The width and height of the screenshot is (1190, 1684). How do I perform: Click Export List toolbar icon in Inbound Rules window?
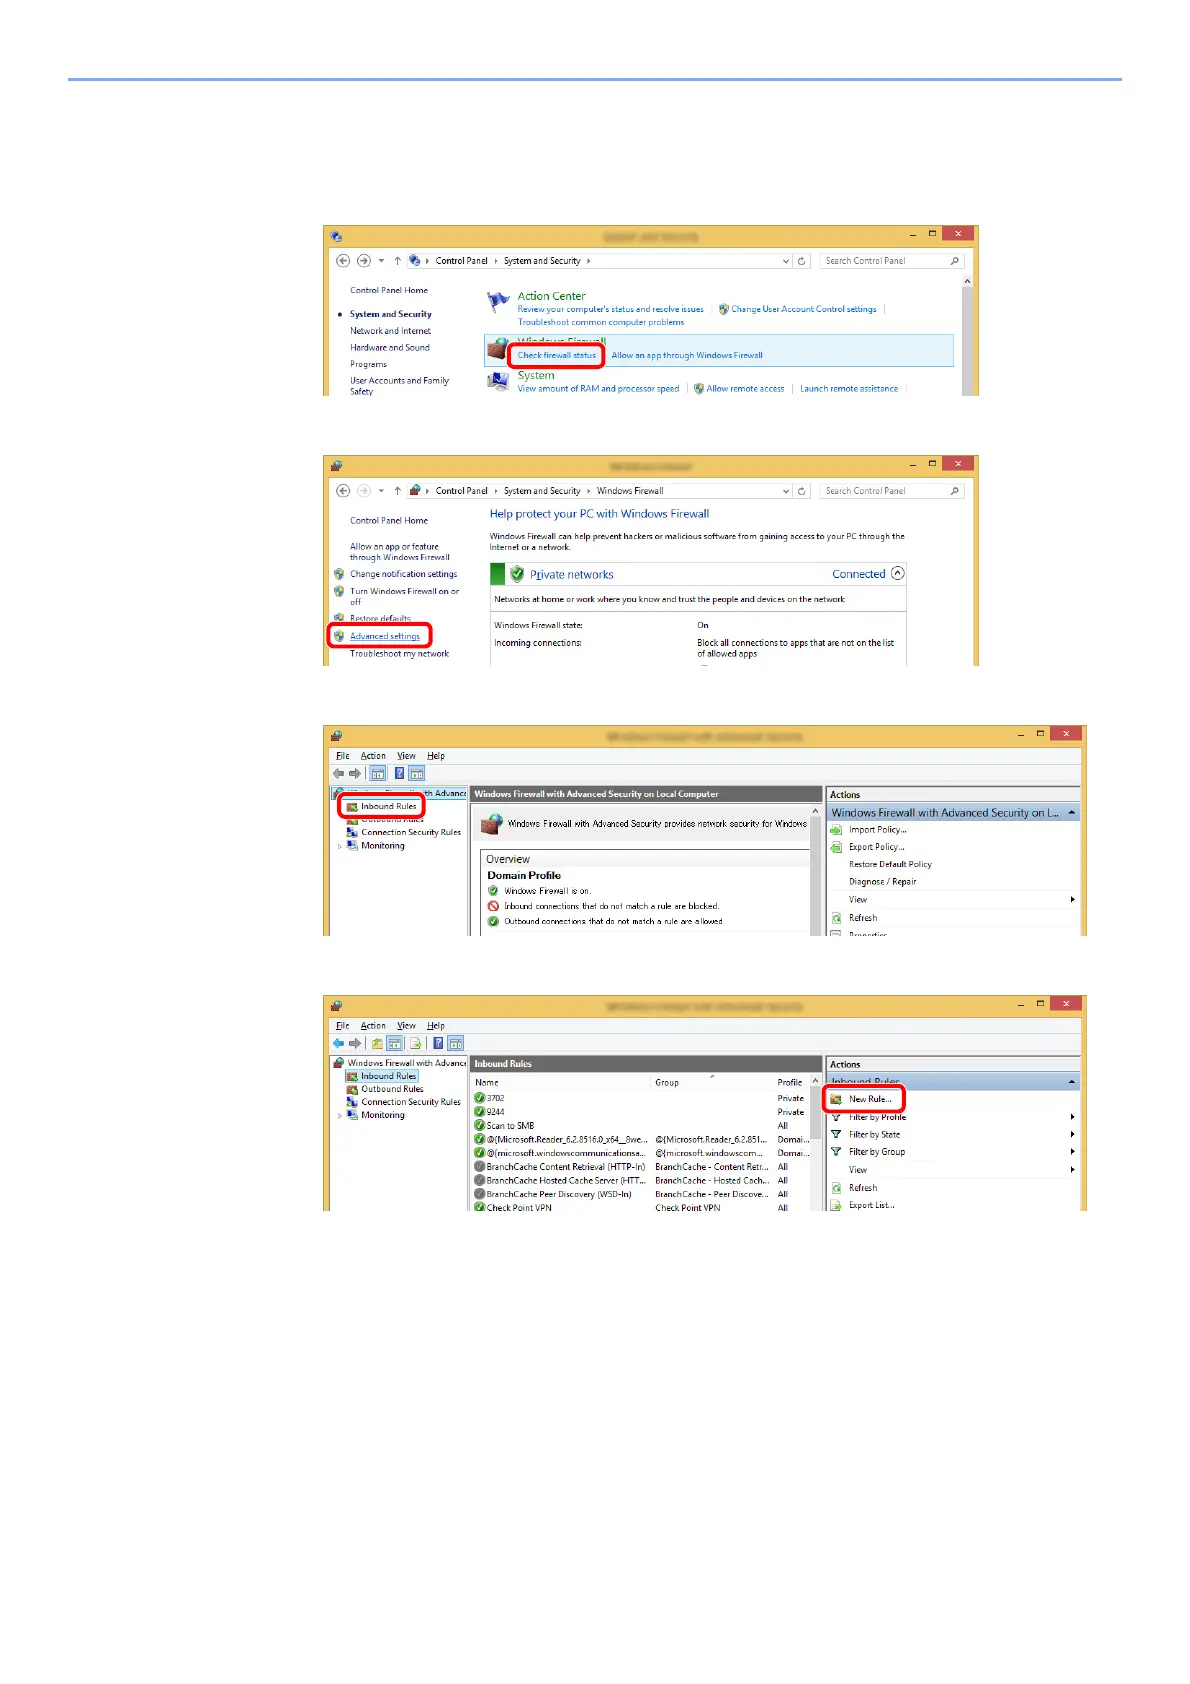(x=416, y=1043)
